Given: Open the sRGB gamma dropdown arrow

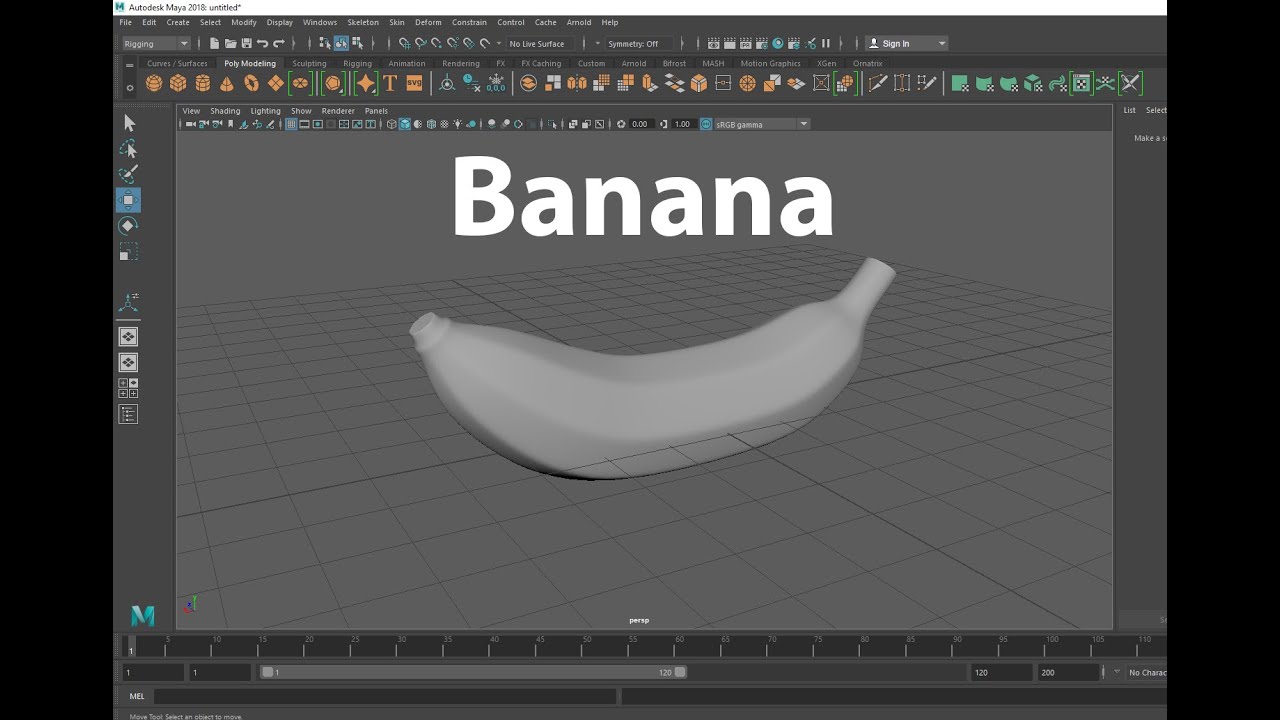Looking at the screenshot, I should tap(804, 124).
